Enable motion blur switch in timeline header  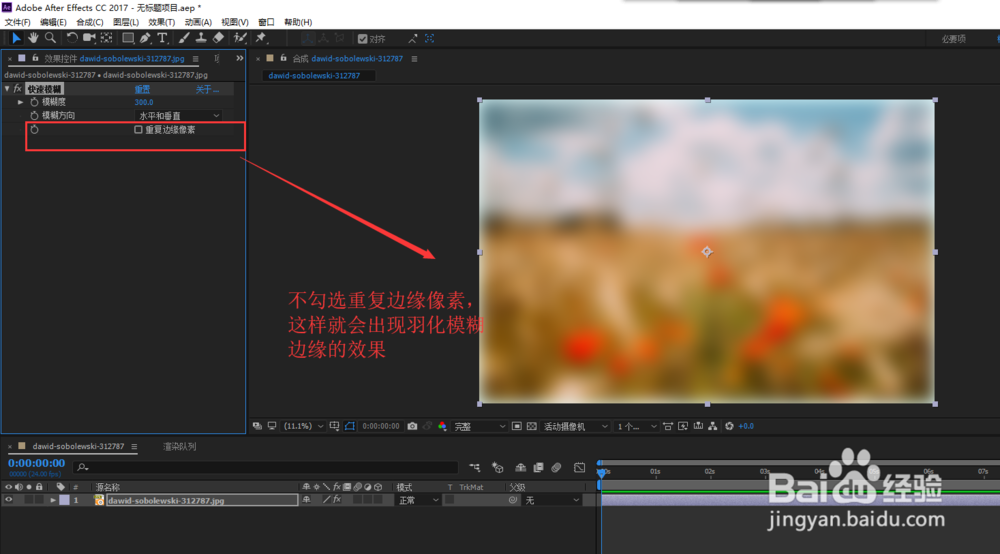pyautogui.click(x=556, y=467)
